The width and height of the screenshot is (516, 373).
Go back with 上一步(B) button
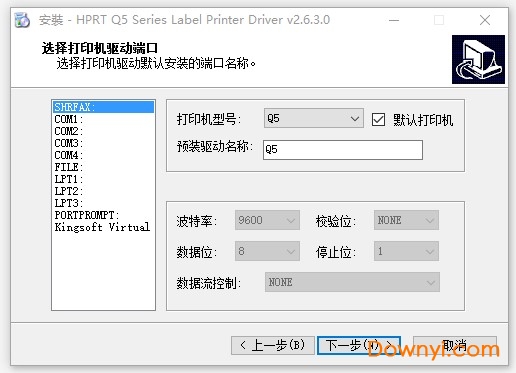[273, 345]
